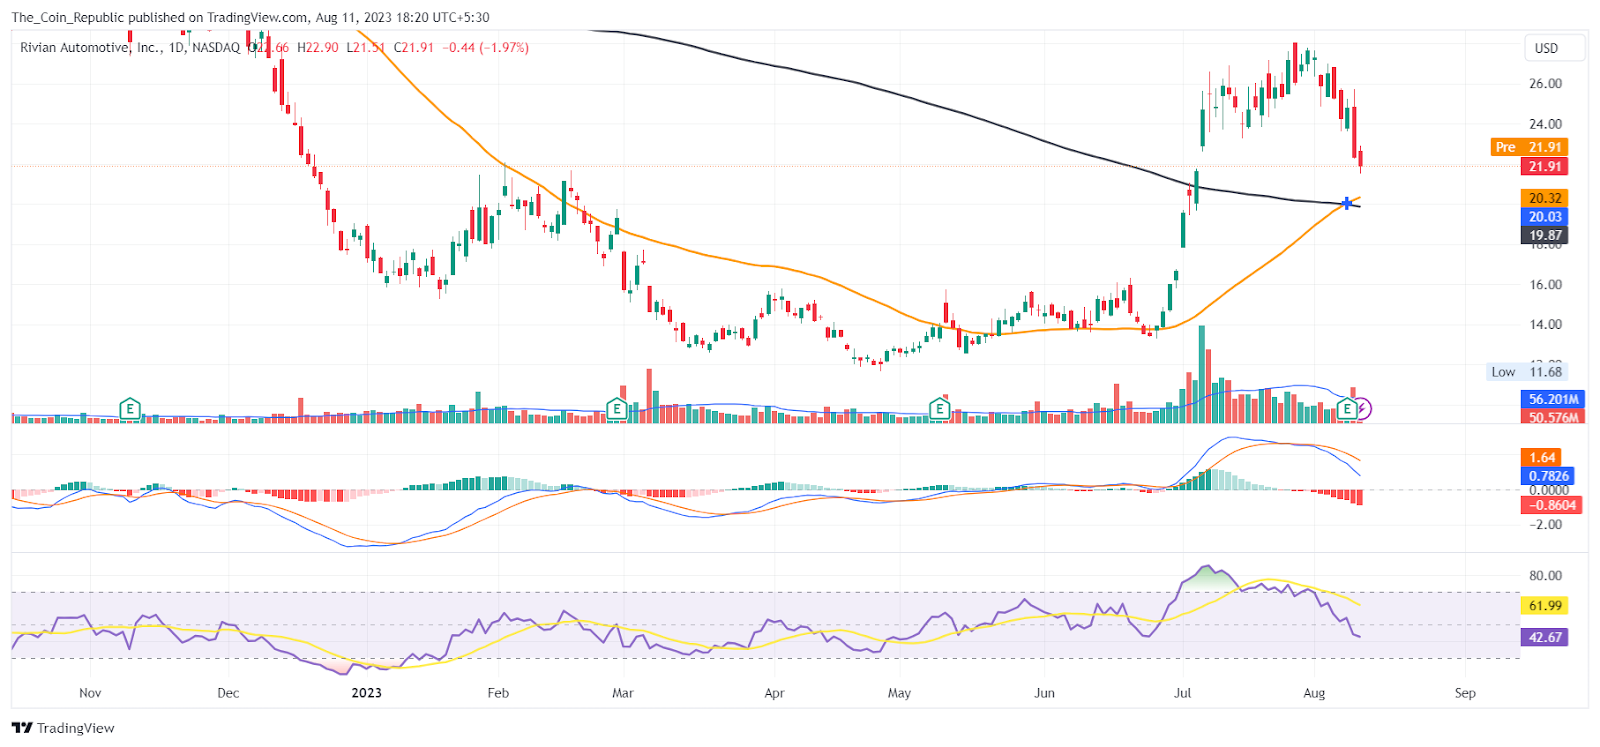
Task: Click the earnings E marker near November
Action: coord(129,408)
